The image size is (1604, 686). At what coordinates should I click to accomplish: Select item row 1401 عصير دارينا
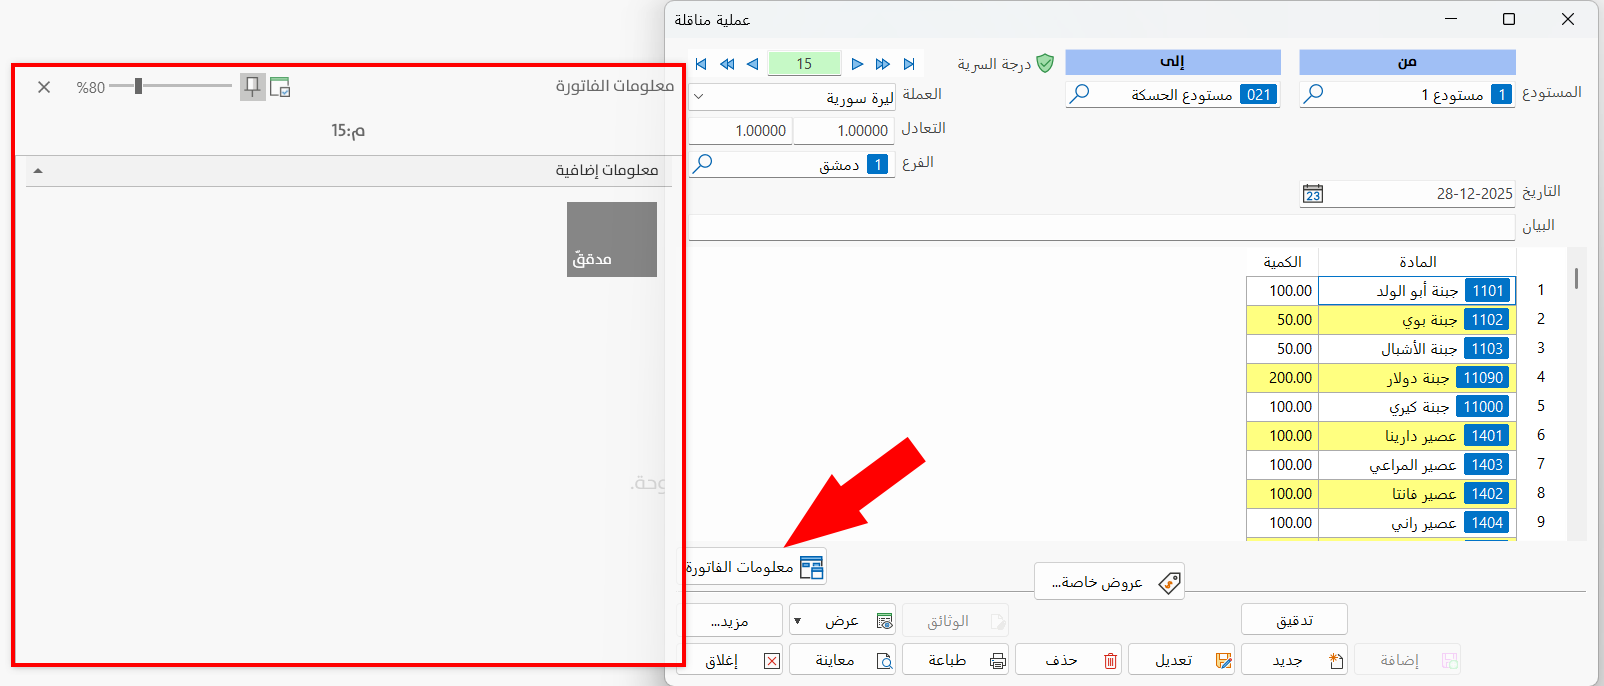click(x=1417, y=436)
